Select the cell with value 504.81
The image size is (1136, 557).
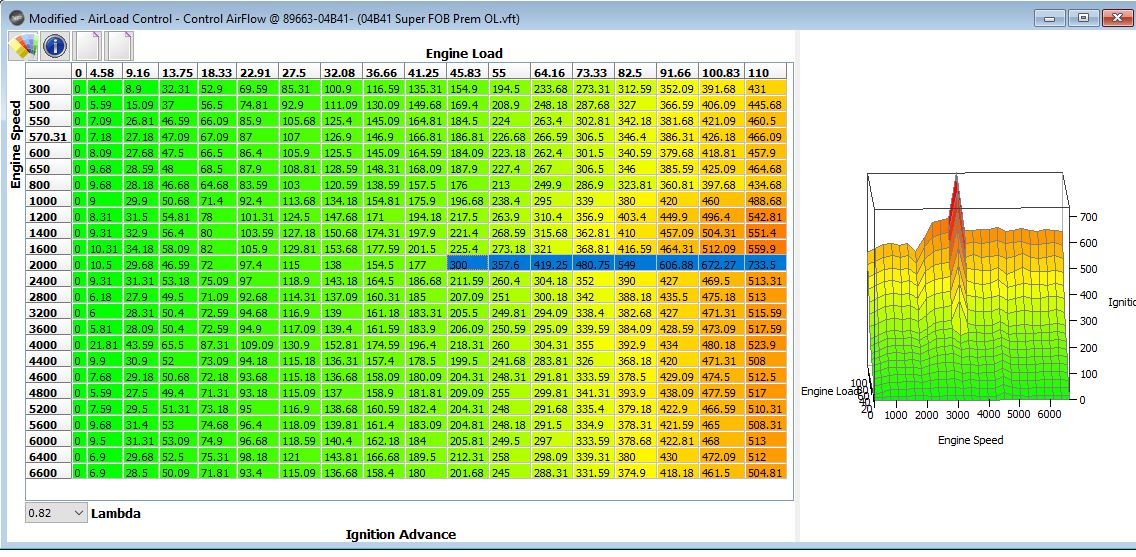tap(765, 472)
